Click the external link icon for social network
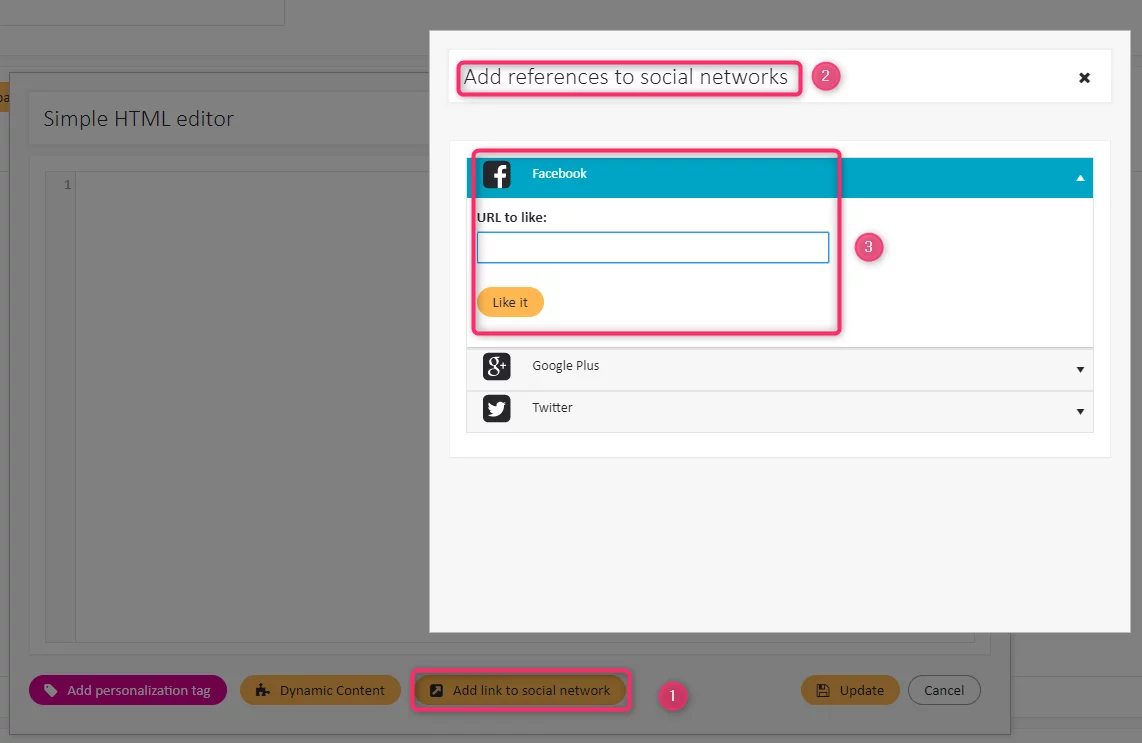 436,690
